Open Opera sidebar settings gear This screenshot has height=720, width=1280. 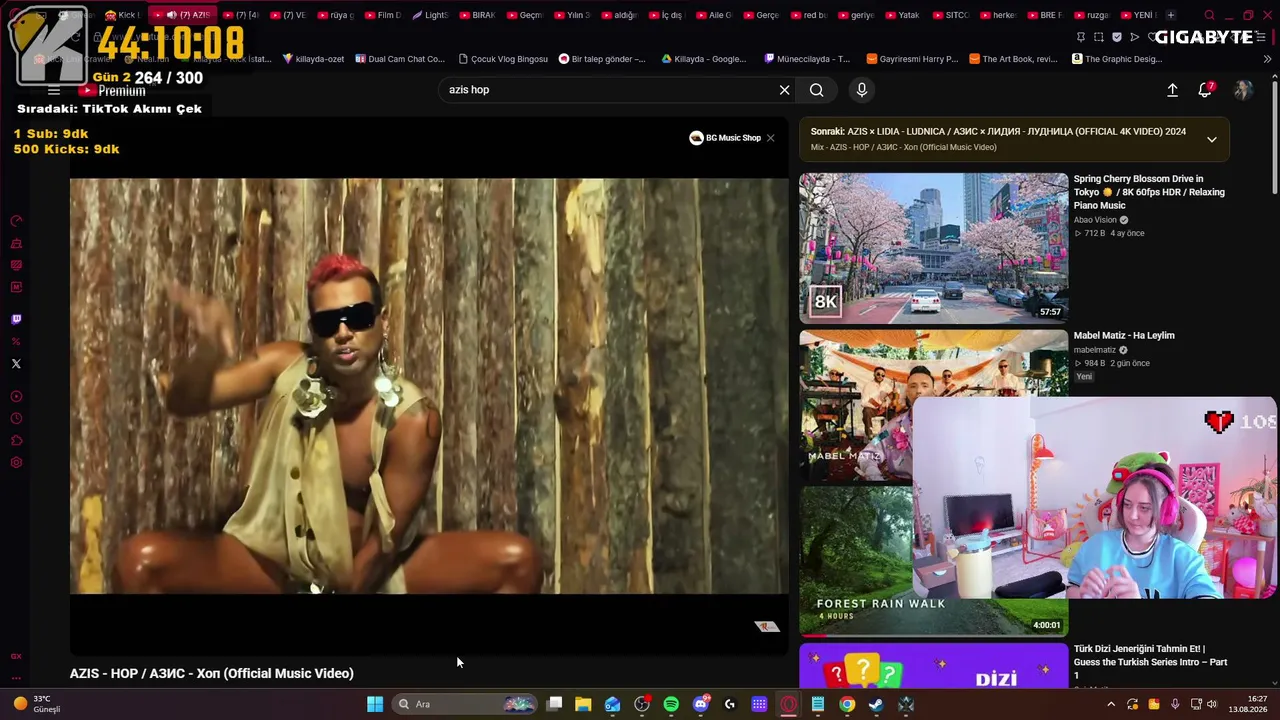point(16,463)
